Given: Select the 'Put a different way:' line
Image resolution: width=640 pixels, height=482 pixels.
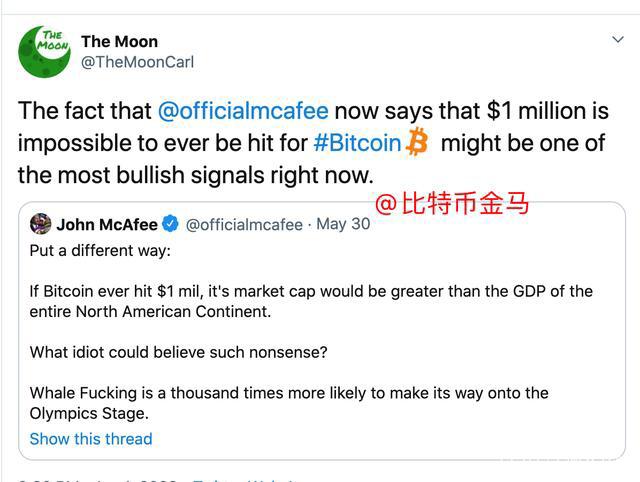Looking at the screenshot, I should (100, 251).
